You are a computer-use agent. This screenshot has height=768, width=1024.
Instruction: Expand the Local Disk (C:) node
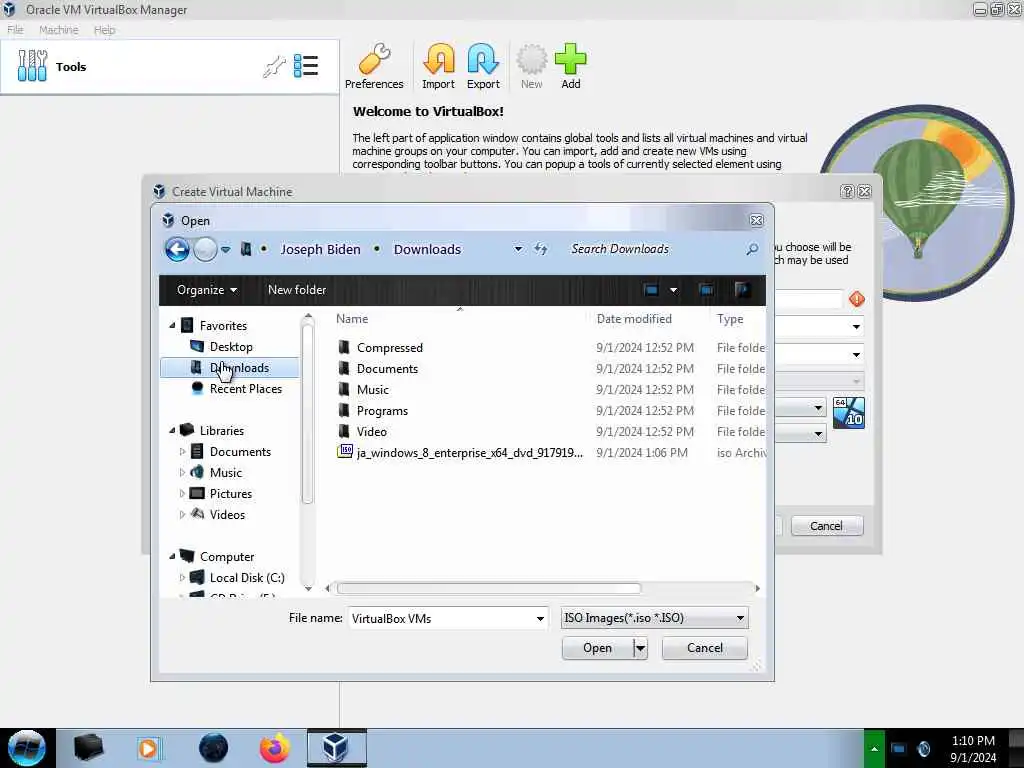click(182, 577)
